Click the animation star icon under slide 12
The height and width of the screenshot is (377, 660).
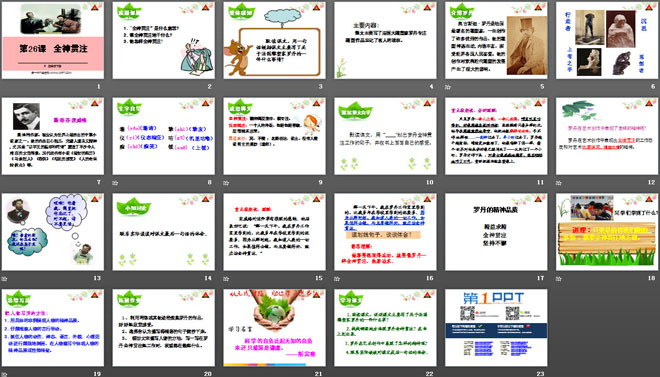pyautogui.click(x=559, y=183)
